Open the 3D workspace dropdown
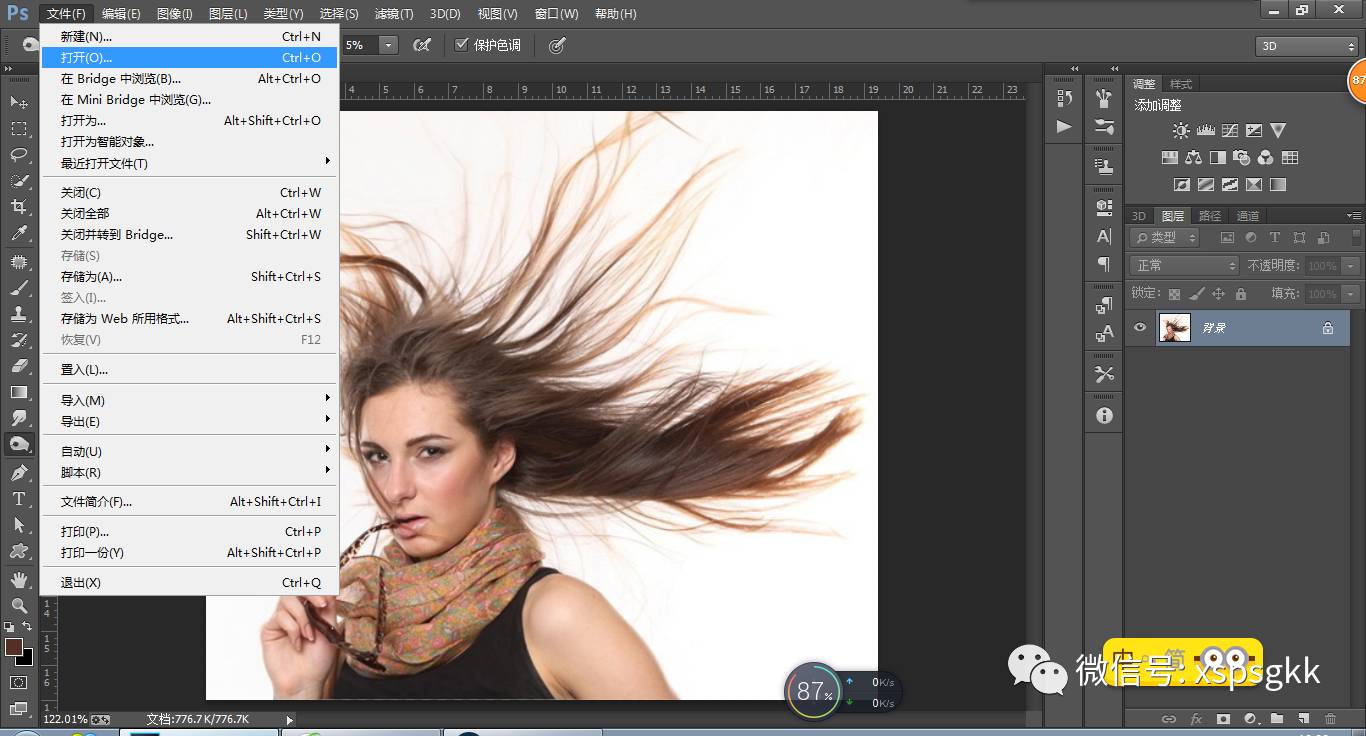 coord(1307,46)
